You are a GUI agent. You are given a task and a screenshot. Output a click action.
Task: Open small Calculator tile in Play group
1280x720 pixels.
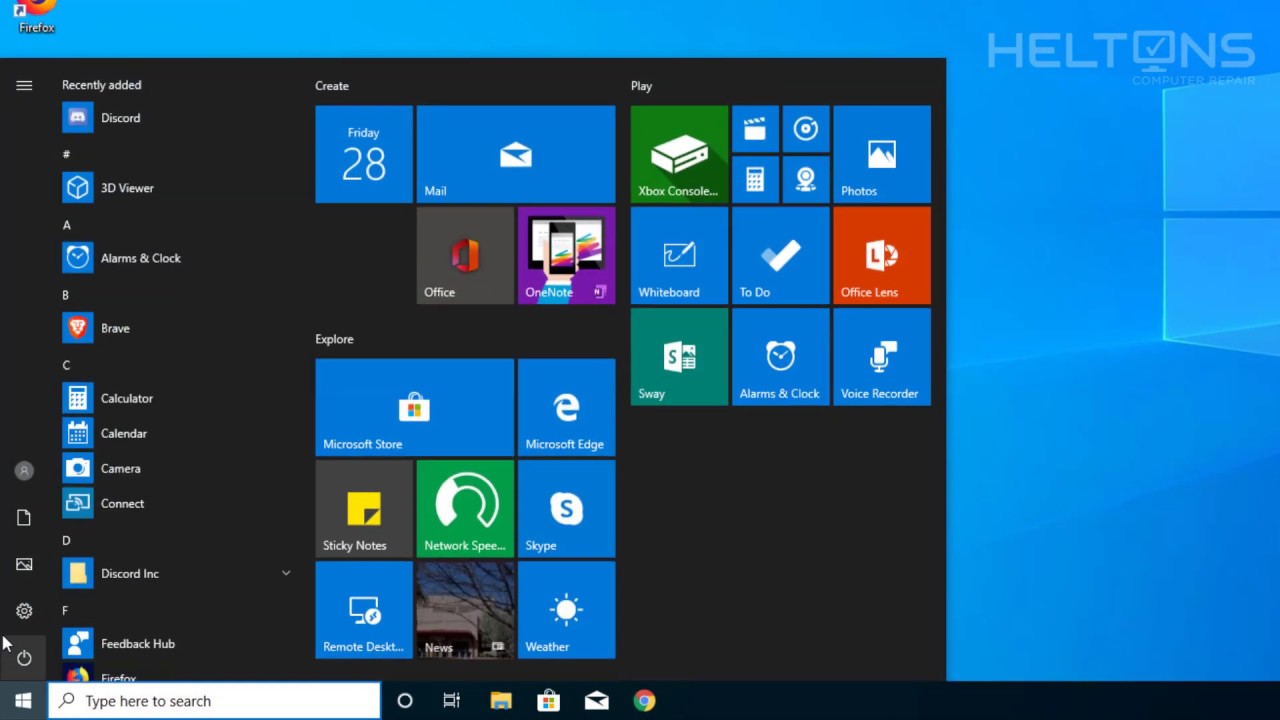pos(755,180)
